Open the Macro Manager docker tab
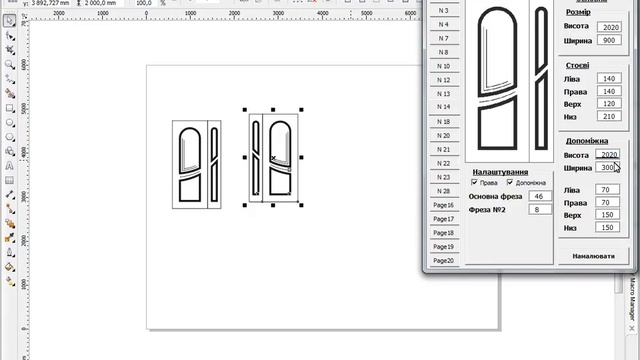 point(632,299)
